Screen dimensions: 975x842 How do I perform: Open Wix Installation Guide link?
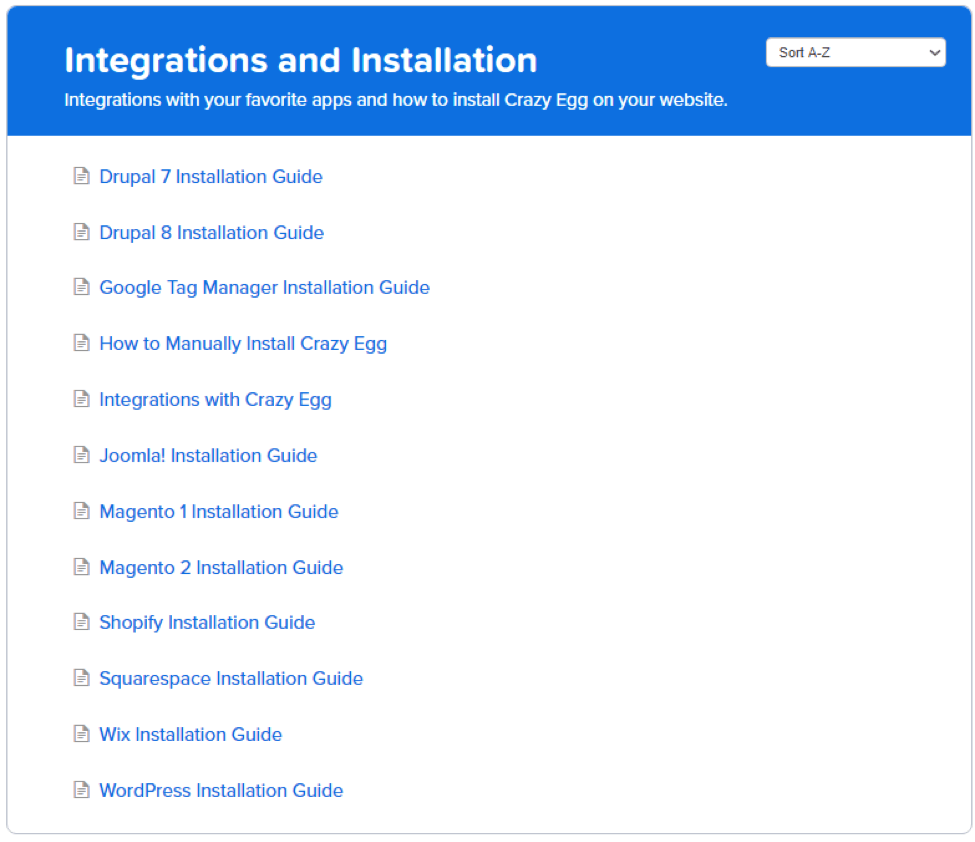190,734
